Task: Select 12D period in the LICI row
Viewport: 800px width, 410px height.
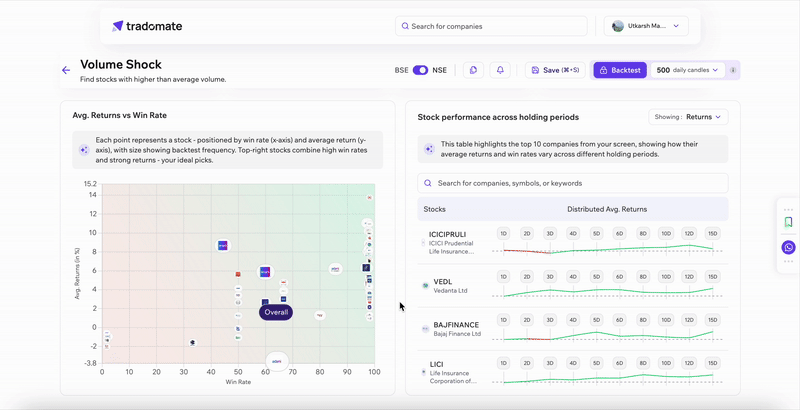Action: [x=689, y=364]
